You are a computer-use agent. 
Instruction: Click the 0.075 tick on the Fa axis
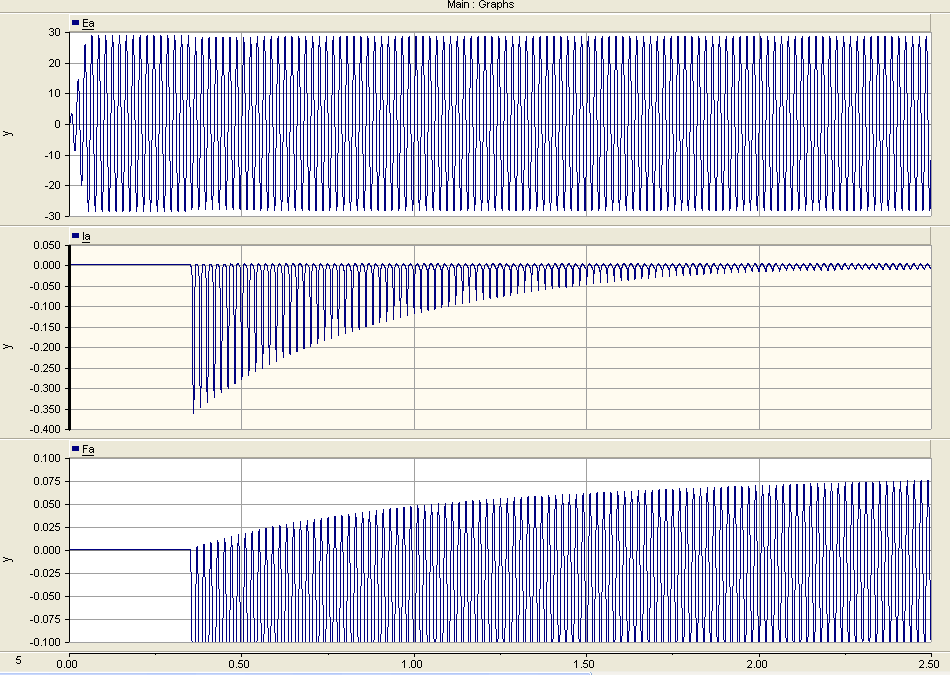click(x=47, y=481)
